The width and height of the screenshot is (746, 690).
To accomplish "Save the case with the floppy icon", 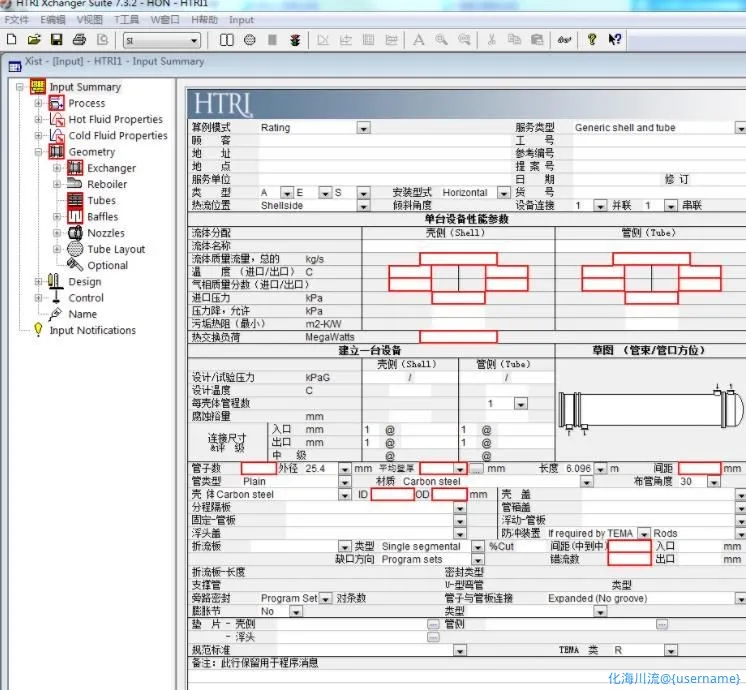I will (57, 39).
